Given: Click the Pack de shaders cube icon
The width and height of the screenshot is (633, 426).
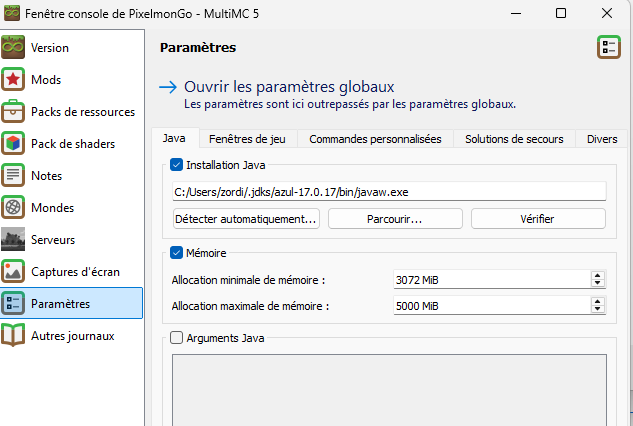Looking at the screenshot, I should click(14, 144).
